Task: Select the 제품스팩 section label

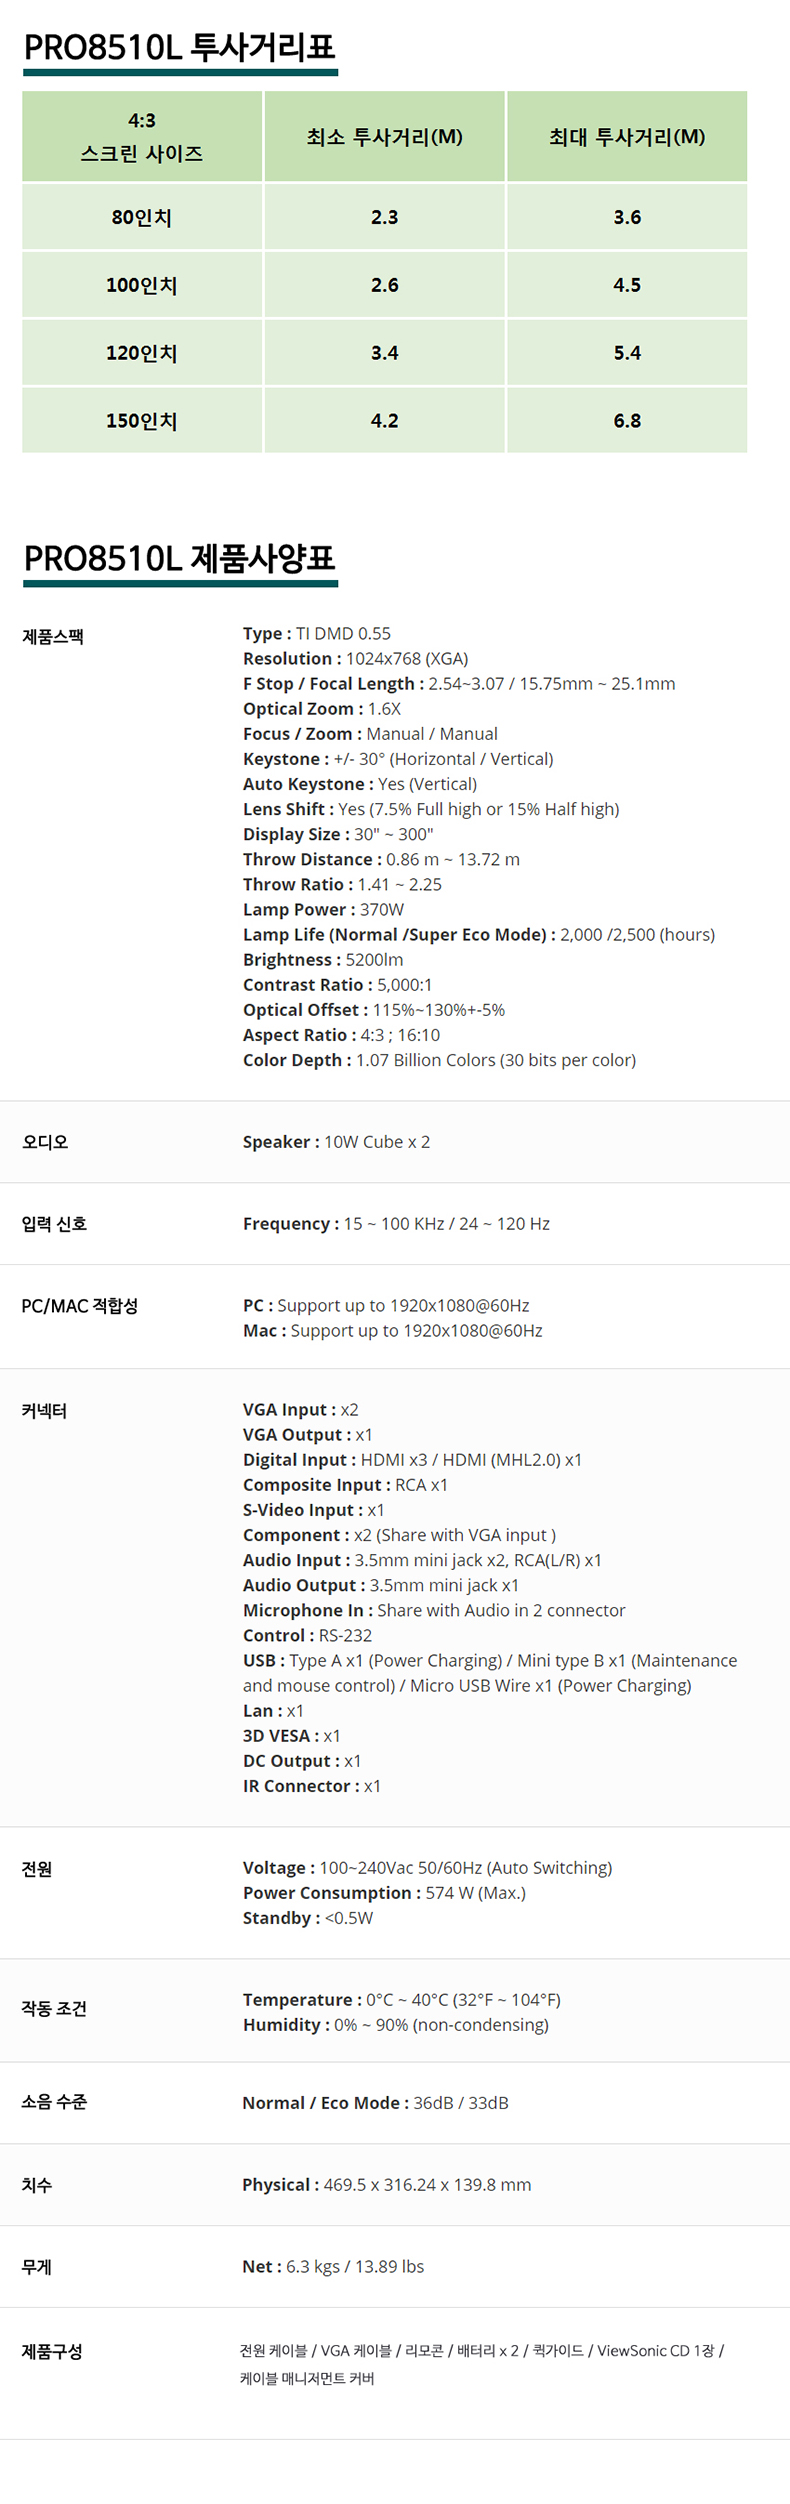Action: click(x=53, y=637)
